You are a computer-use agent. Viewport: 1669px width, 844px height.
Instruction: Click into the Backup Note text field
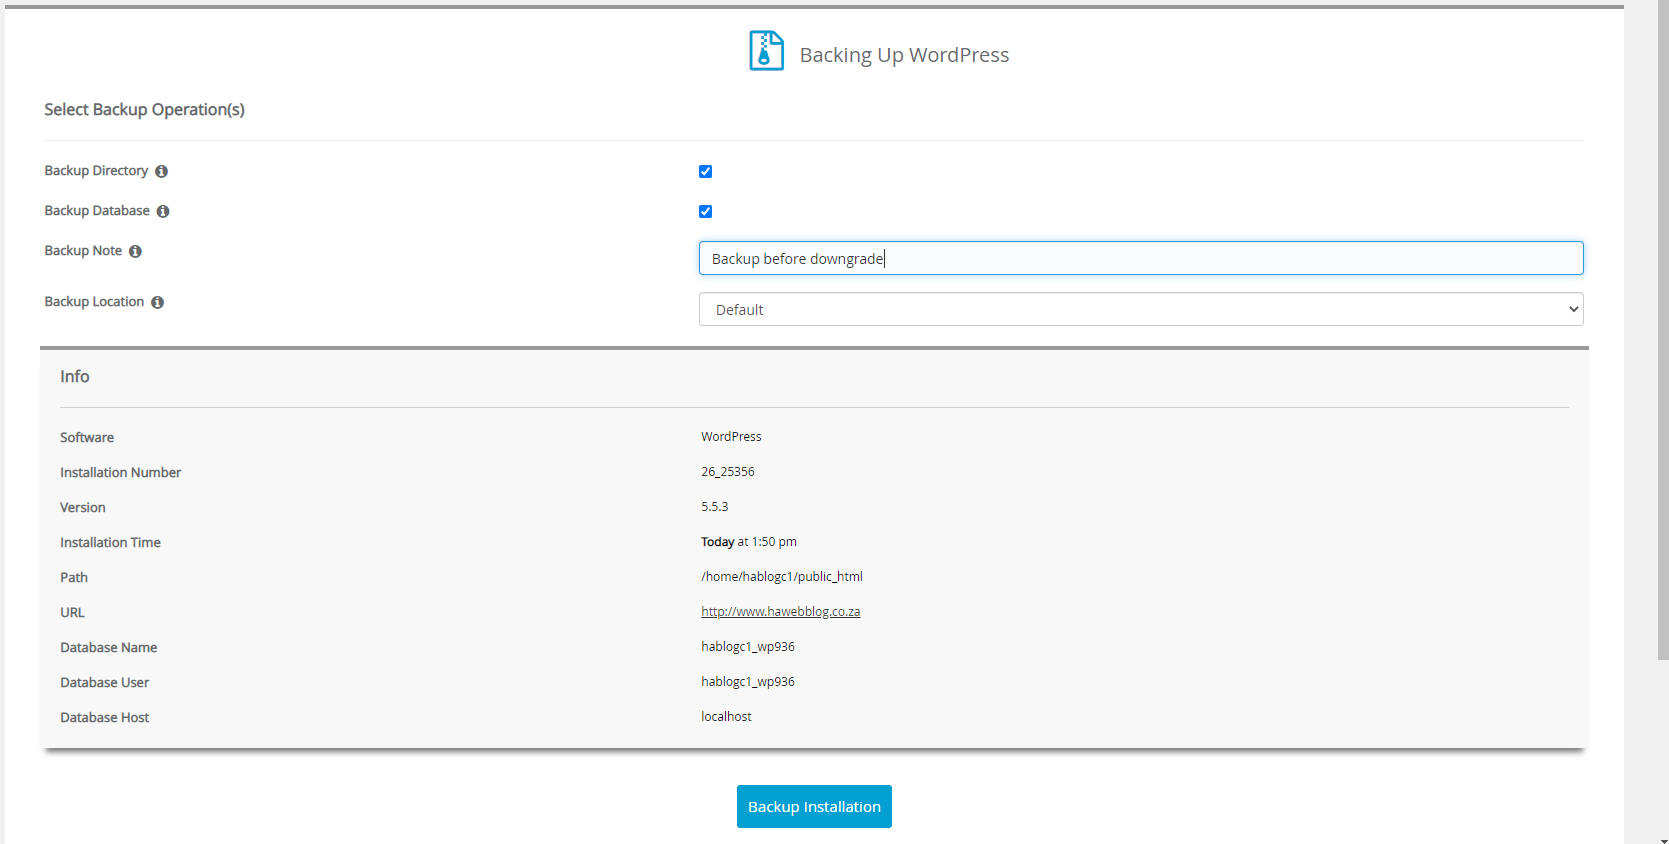[x=1140, y=259]
